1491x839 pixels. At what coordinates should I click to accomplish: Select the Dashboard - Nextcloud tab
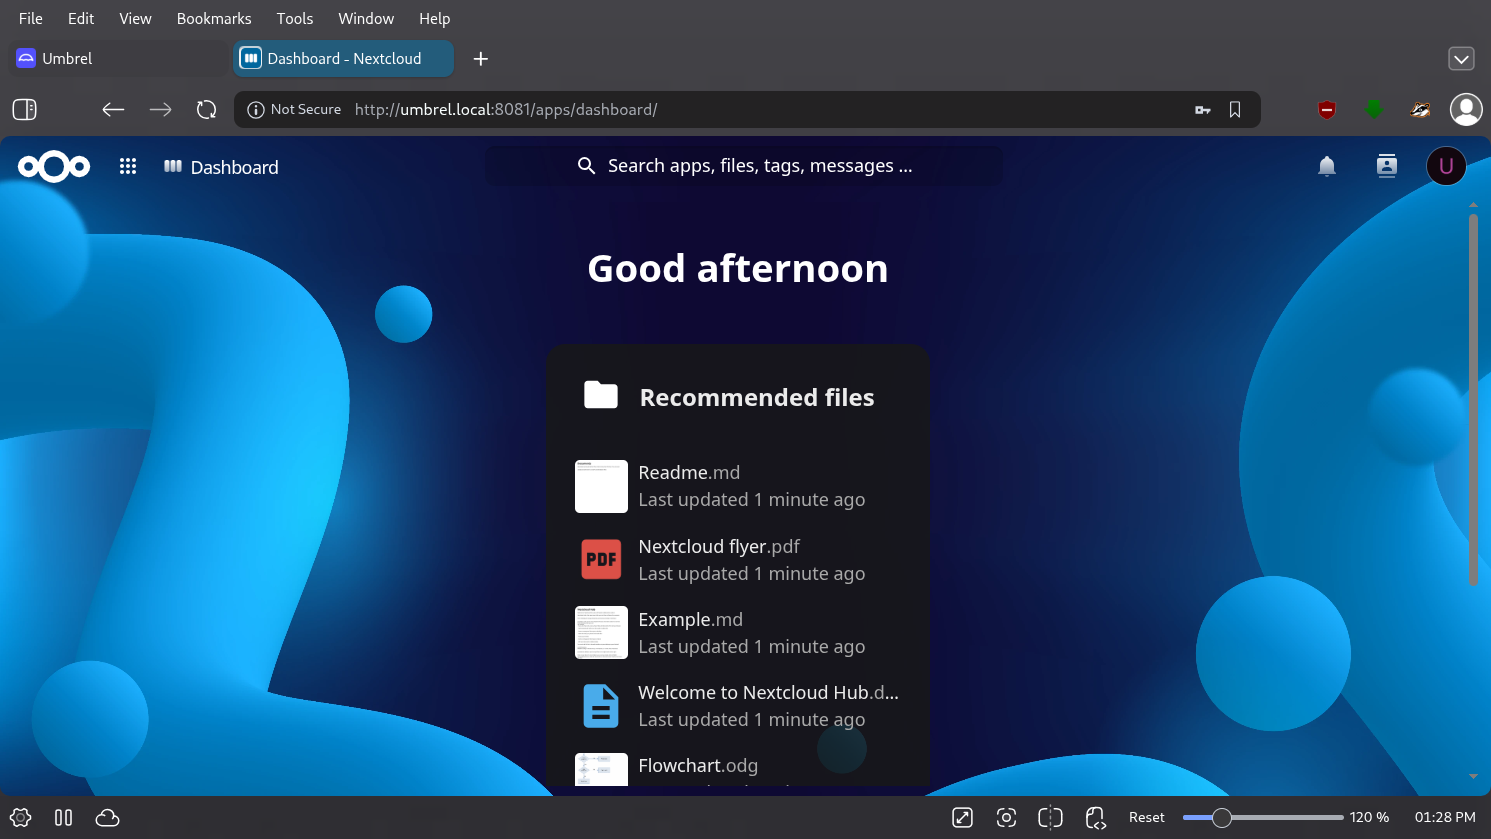click(344, 59)
